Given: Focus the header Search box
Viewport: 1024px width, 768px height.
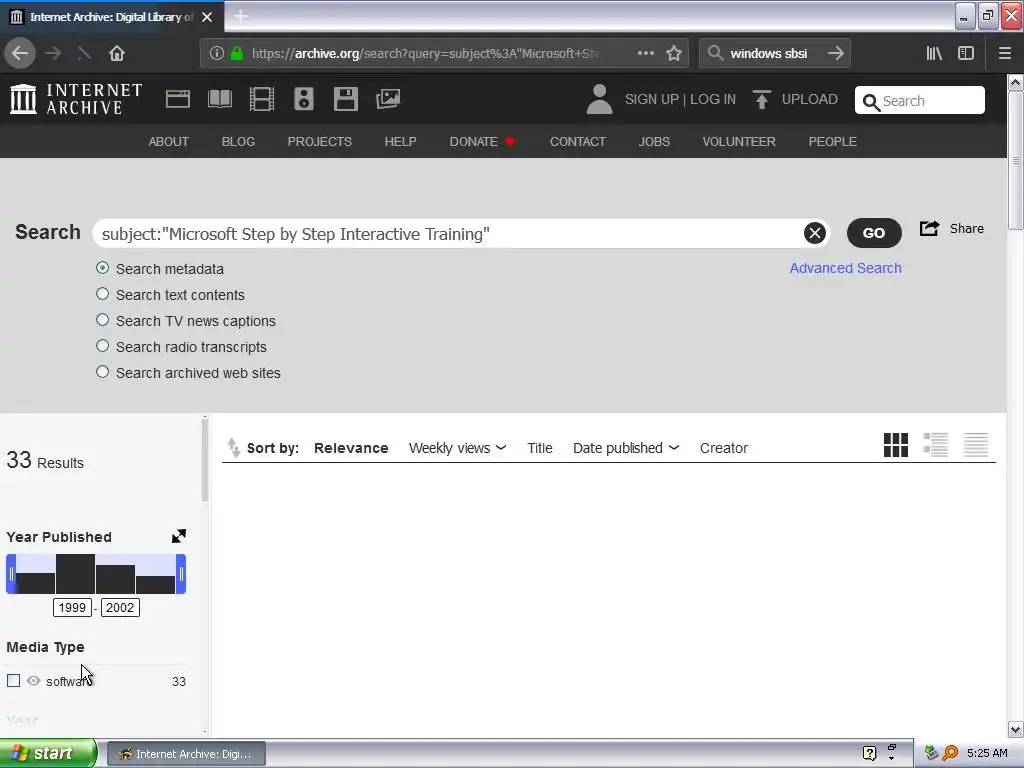Looking at the screenshot, I should click(920, 101).
